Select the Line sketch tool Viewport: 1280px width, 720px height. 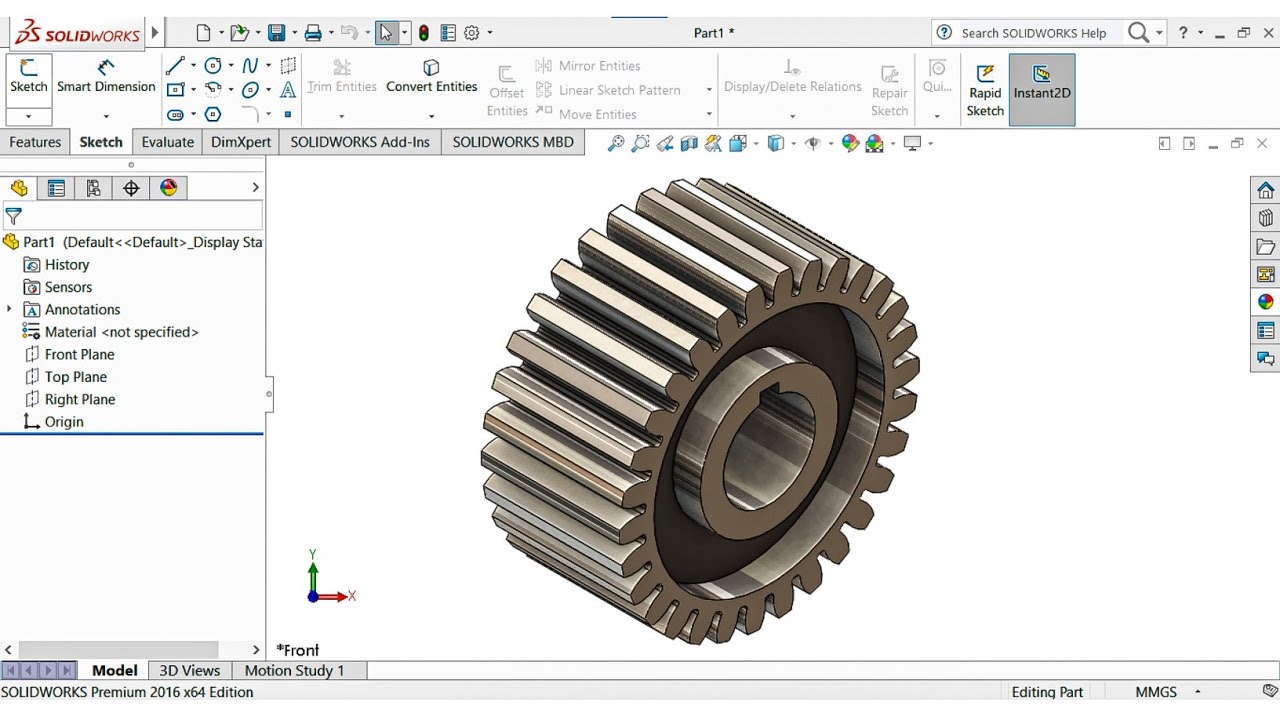(x=176, y=66)
